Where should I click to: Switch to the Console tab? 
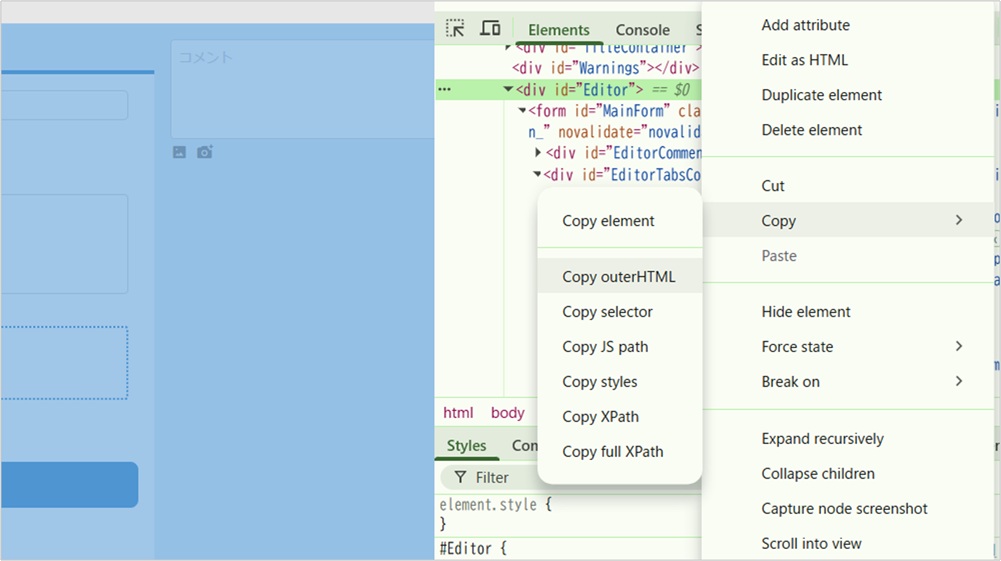coord(642,30)
